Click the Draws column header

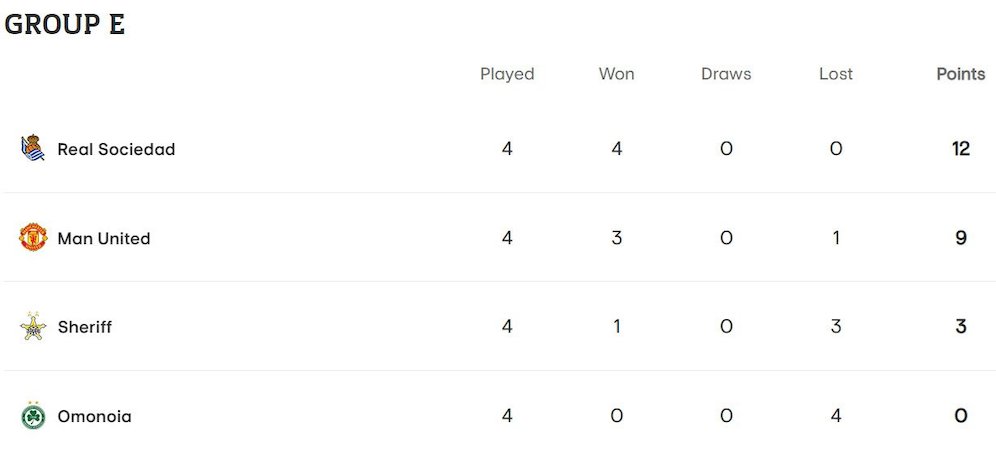(x=726, y=74)
